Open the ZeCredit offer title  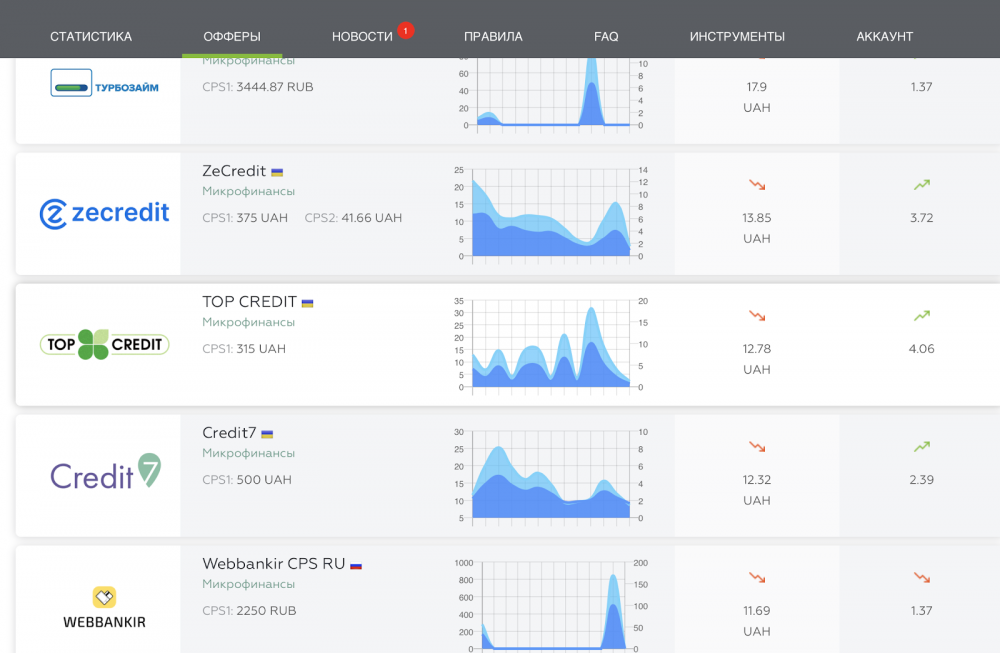[234, 171]
